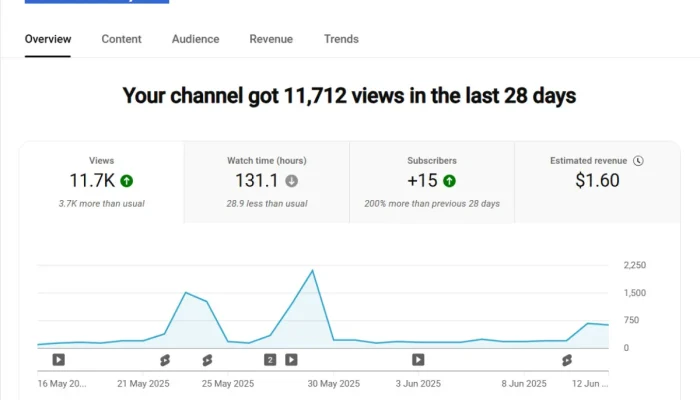Click the '3.7K more than usual' text
Viewport: 700px width, 400px height.
(101, 204)
